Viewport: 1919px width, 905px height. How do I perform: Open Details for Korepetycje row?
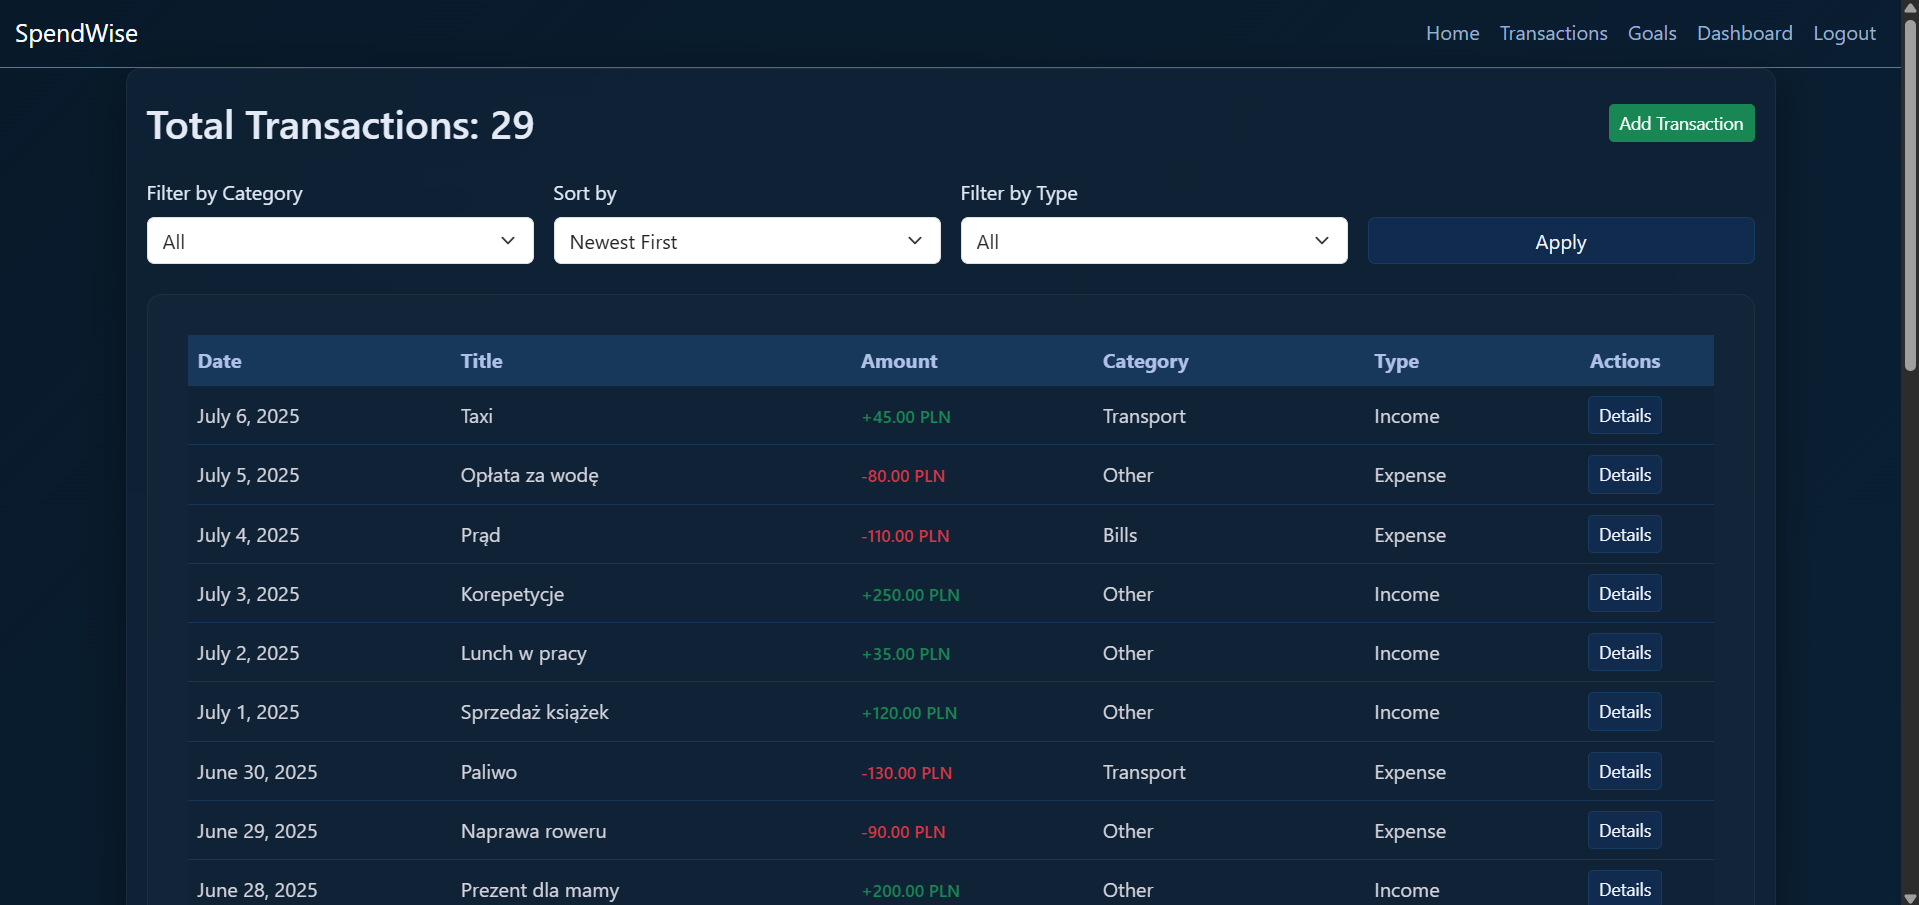(1624, 594)
